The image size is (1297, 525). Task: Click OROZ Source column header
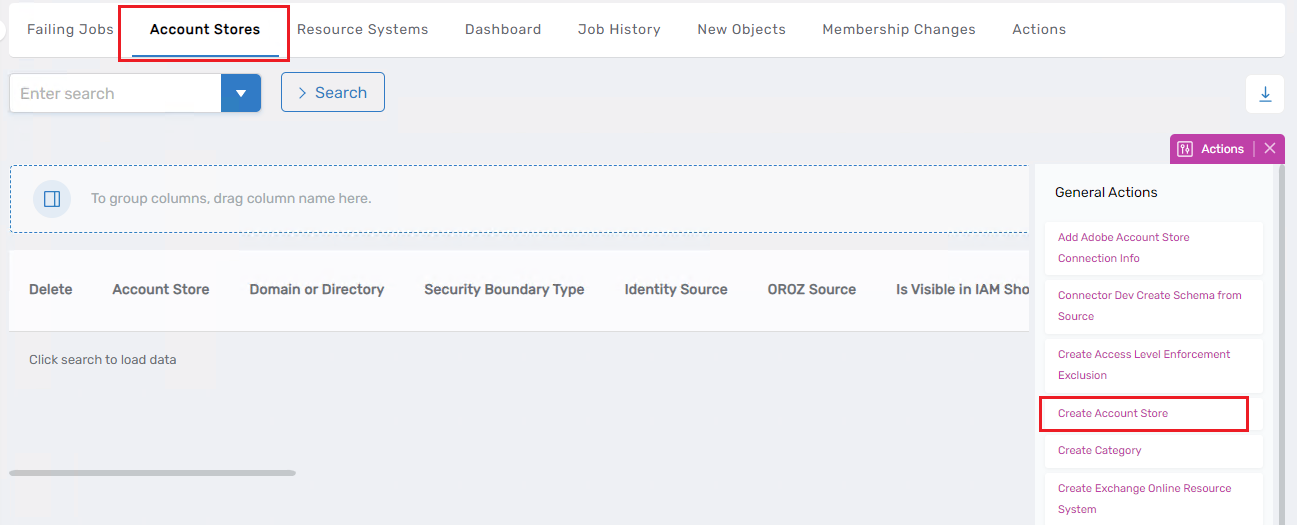click(812, 289)
